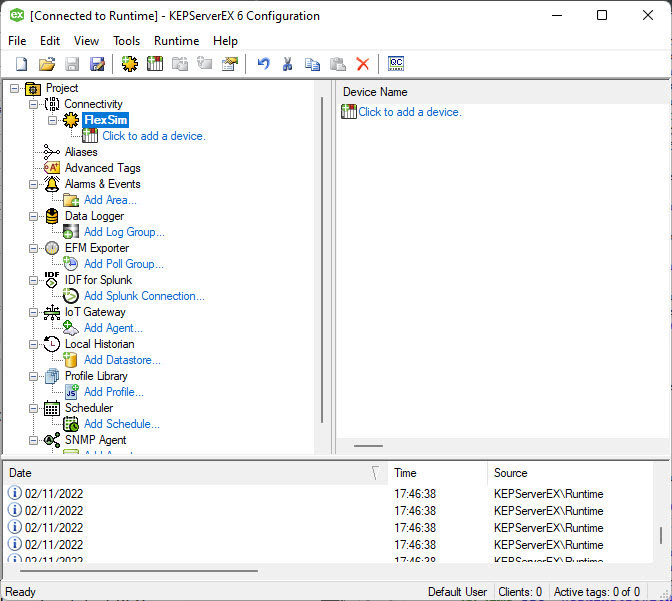This screenshot has height=601, width=672.
Task: Click the Save As toolbar icon
Action: pos(97,64)
